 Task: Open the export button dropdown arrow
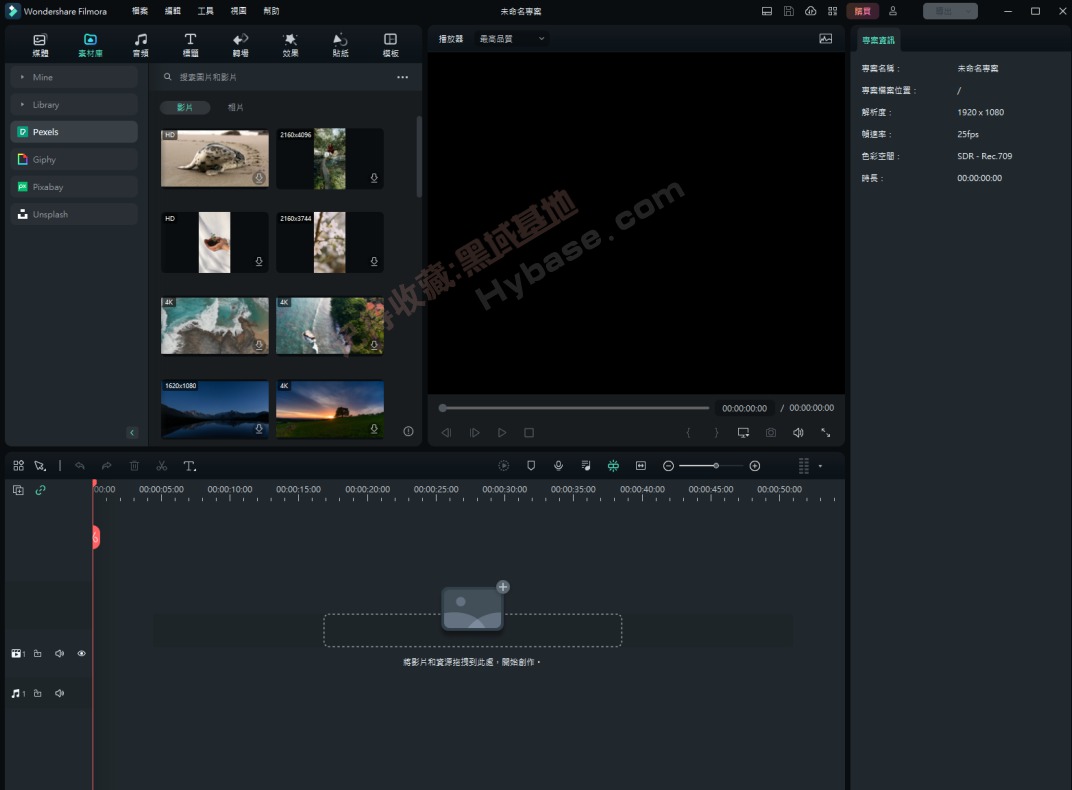[x=968, y=11]
